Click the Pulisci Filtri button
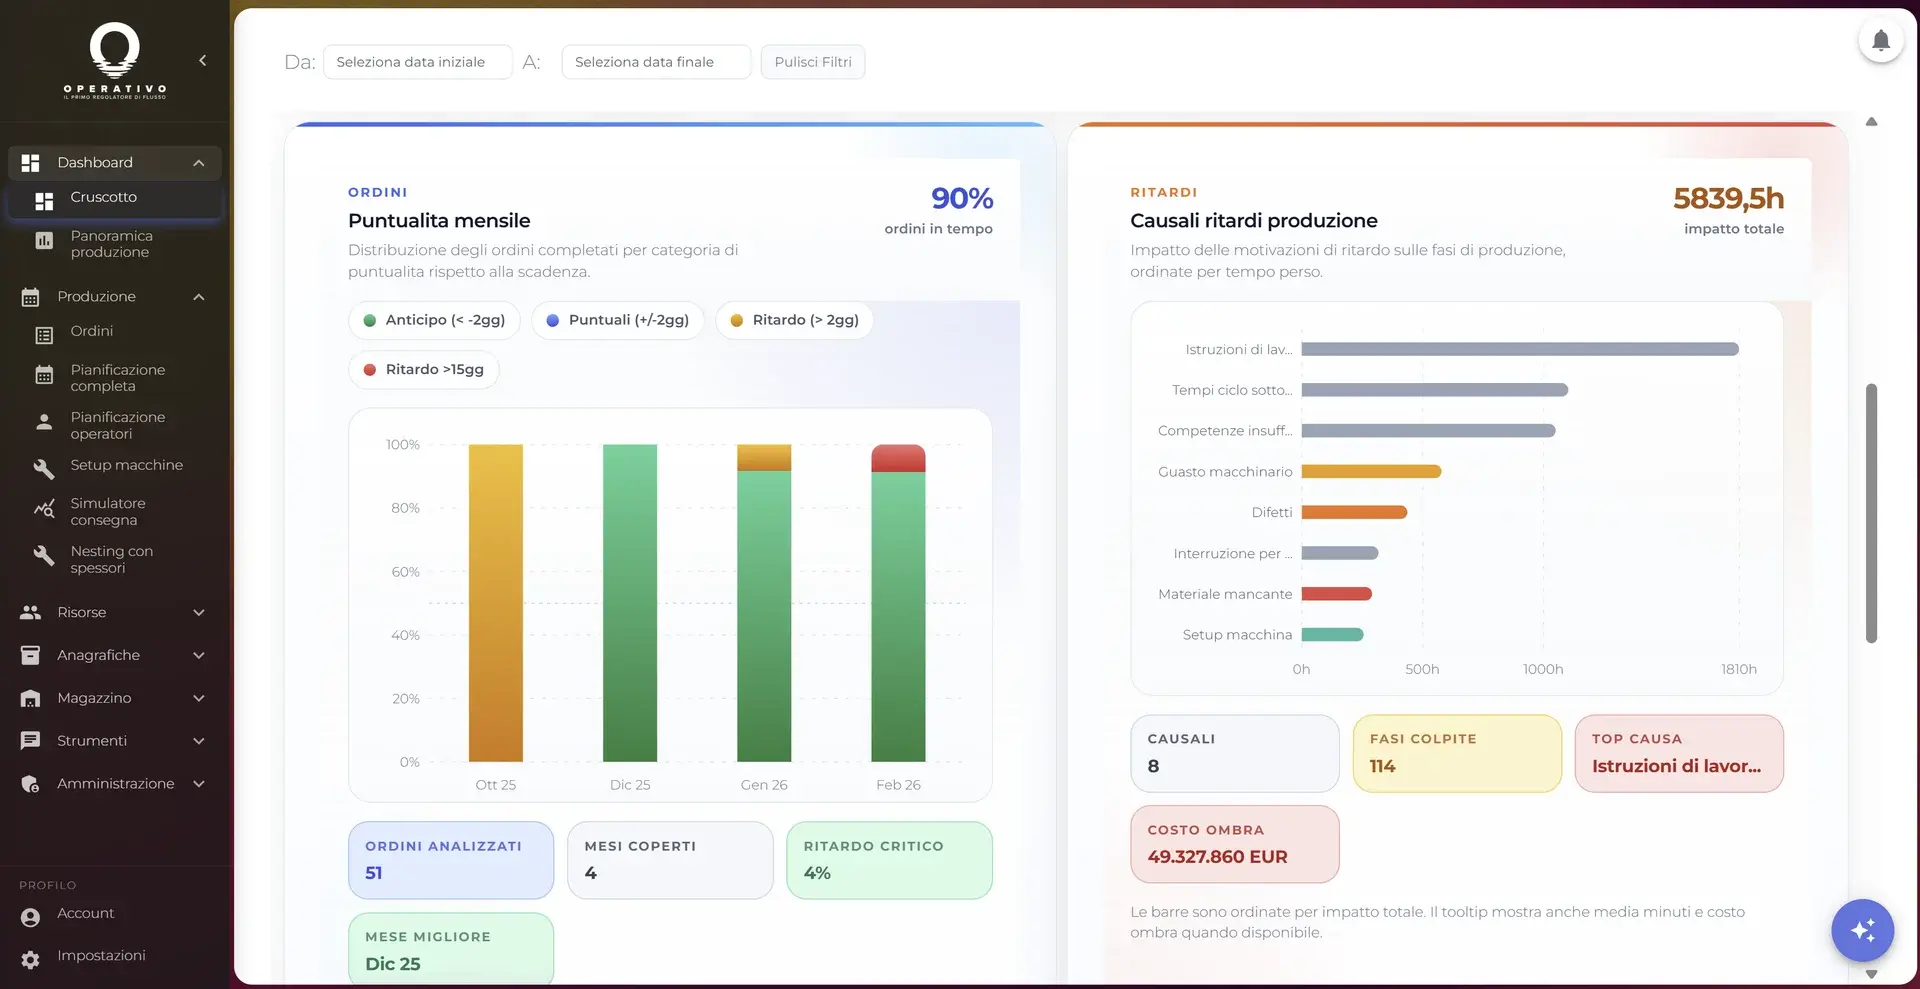1920x989 pixels. pos(813,62)
